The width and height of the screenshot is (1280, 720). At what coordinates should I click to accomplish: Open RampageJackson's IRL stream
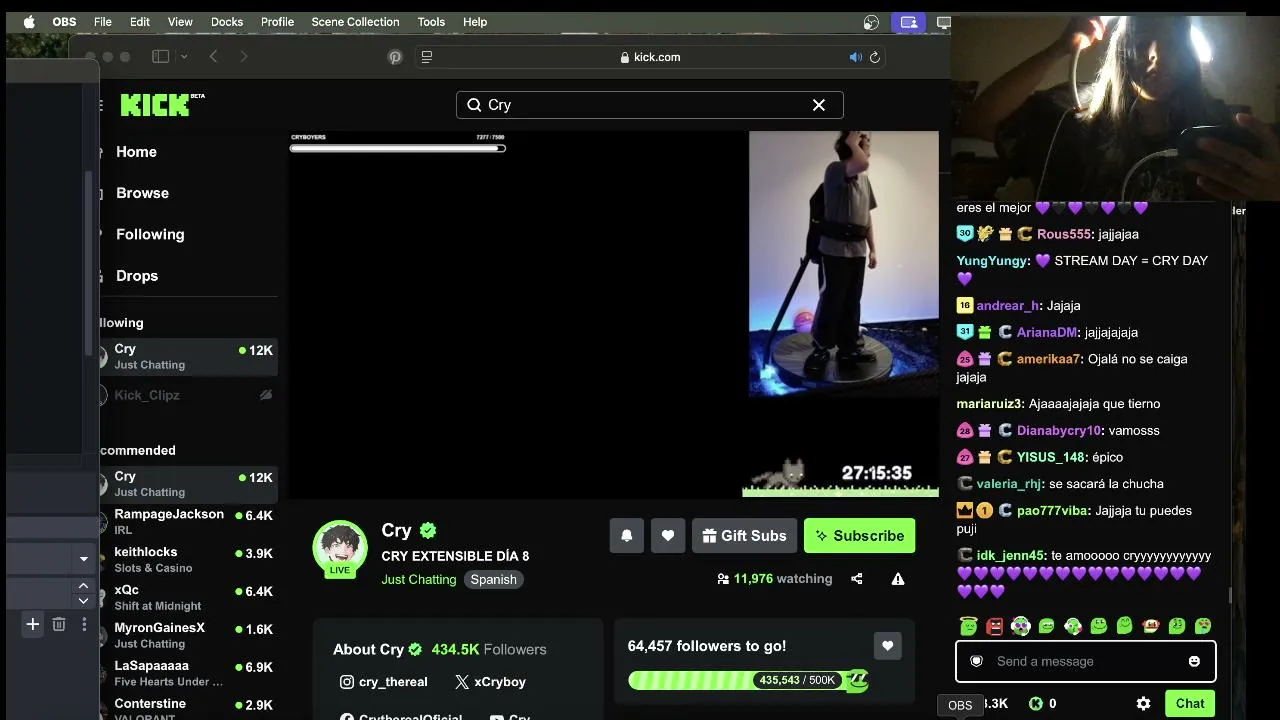pyautogui.click(x=189, y=522)
